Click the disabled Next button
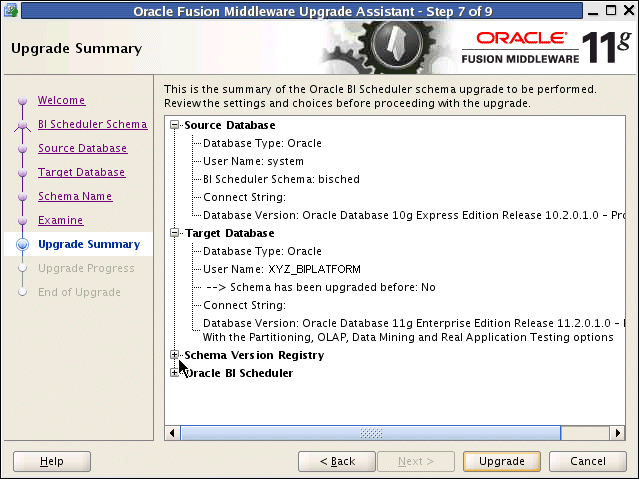The width and height of the screenshot is (639, 479). 416,461
